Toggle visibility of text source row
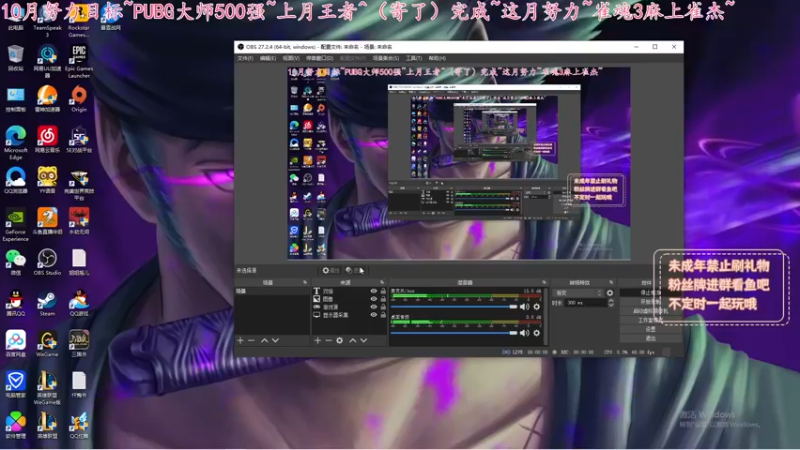Image resolution: width=800 pixels, height=450 pixels. point(373,291)
